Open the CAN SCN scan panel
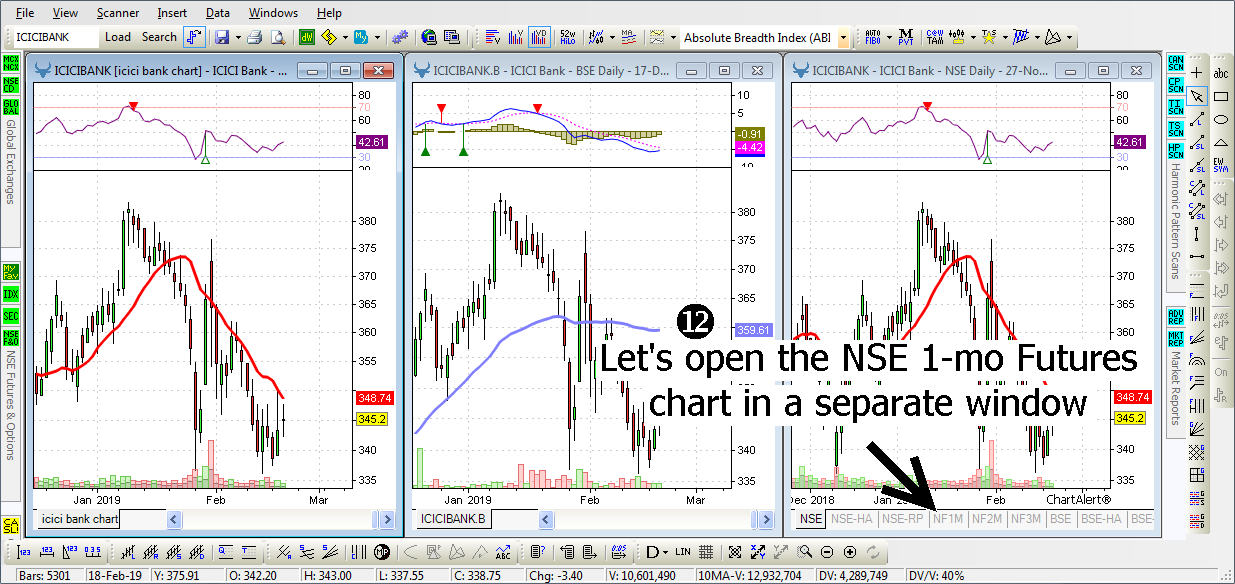This screenshot has height=584, width=1235. 1175,63
